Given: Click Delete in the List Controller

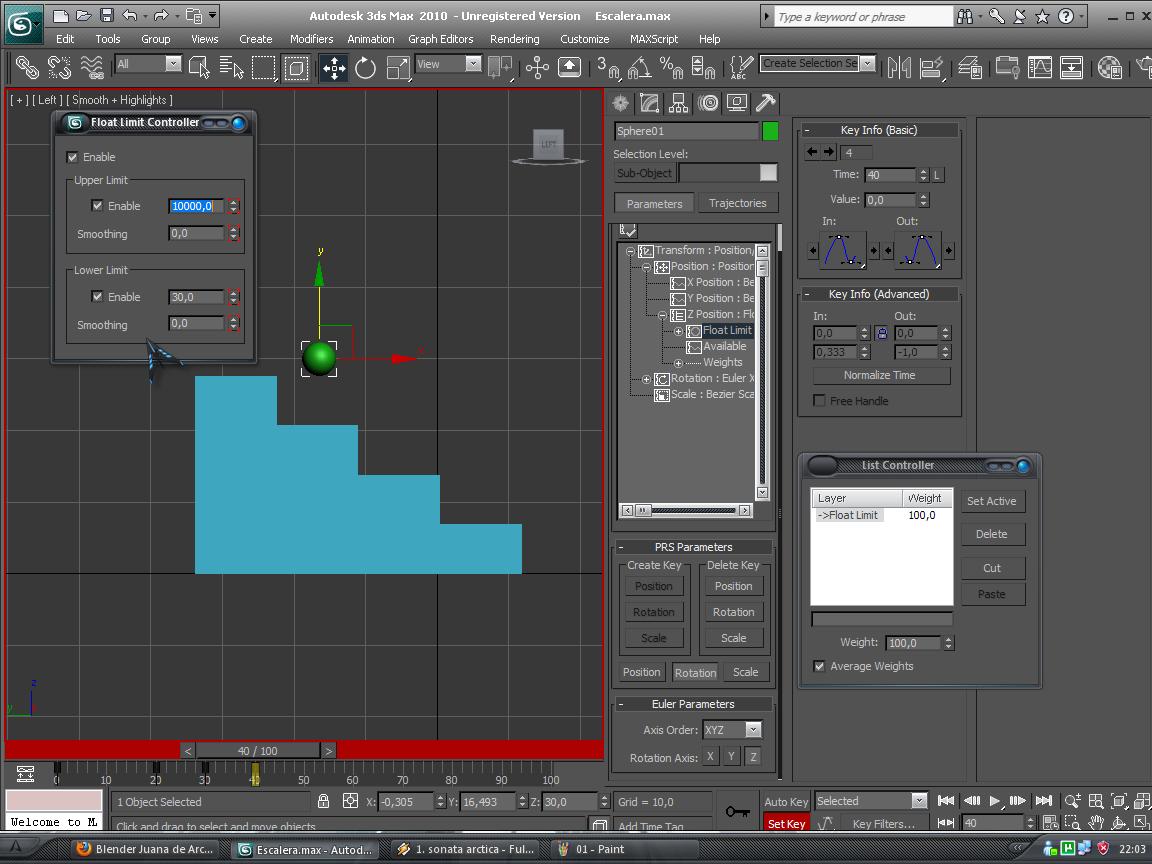Looking at the screenshot, I should point(992,534).
